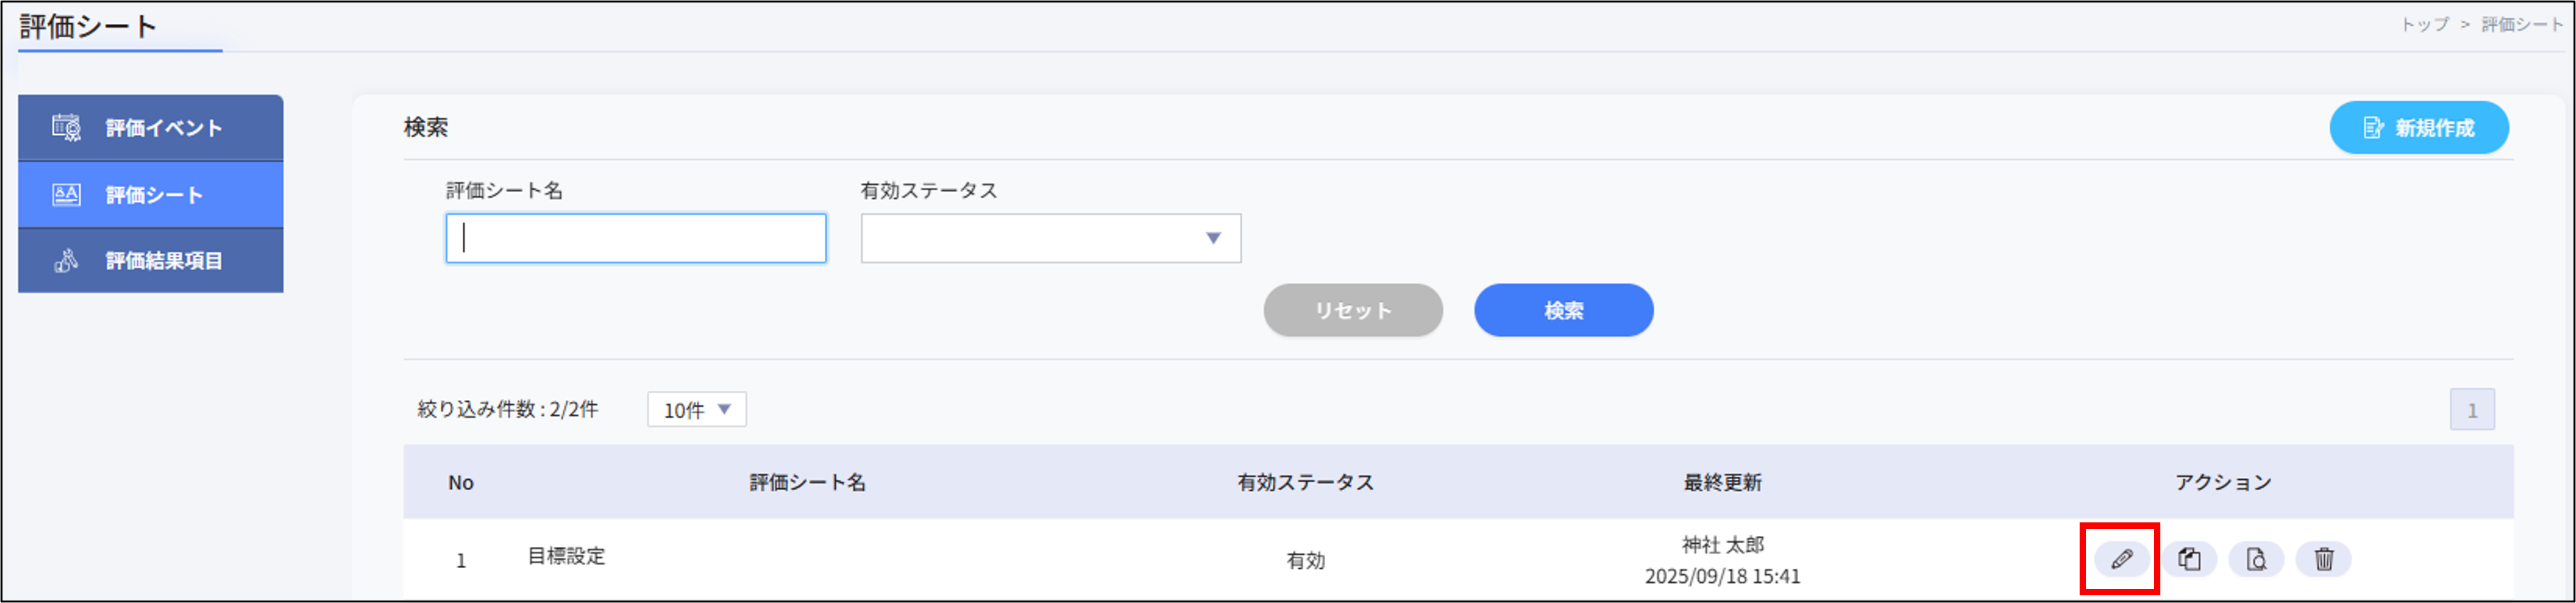Switch to 評価イベント in the side menu

click(x=151, y=127)
